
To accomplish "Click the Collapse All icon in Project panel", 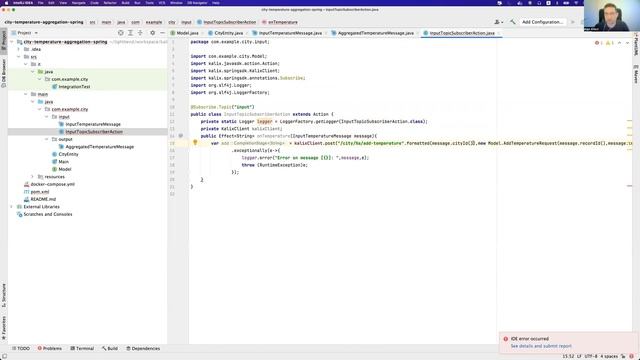I will (140, 33).
